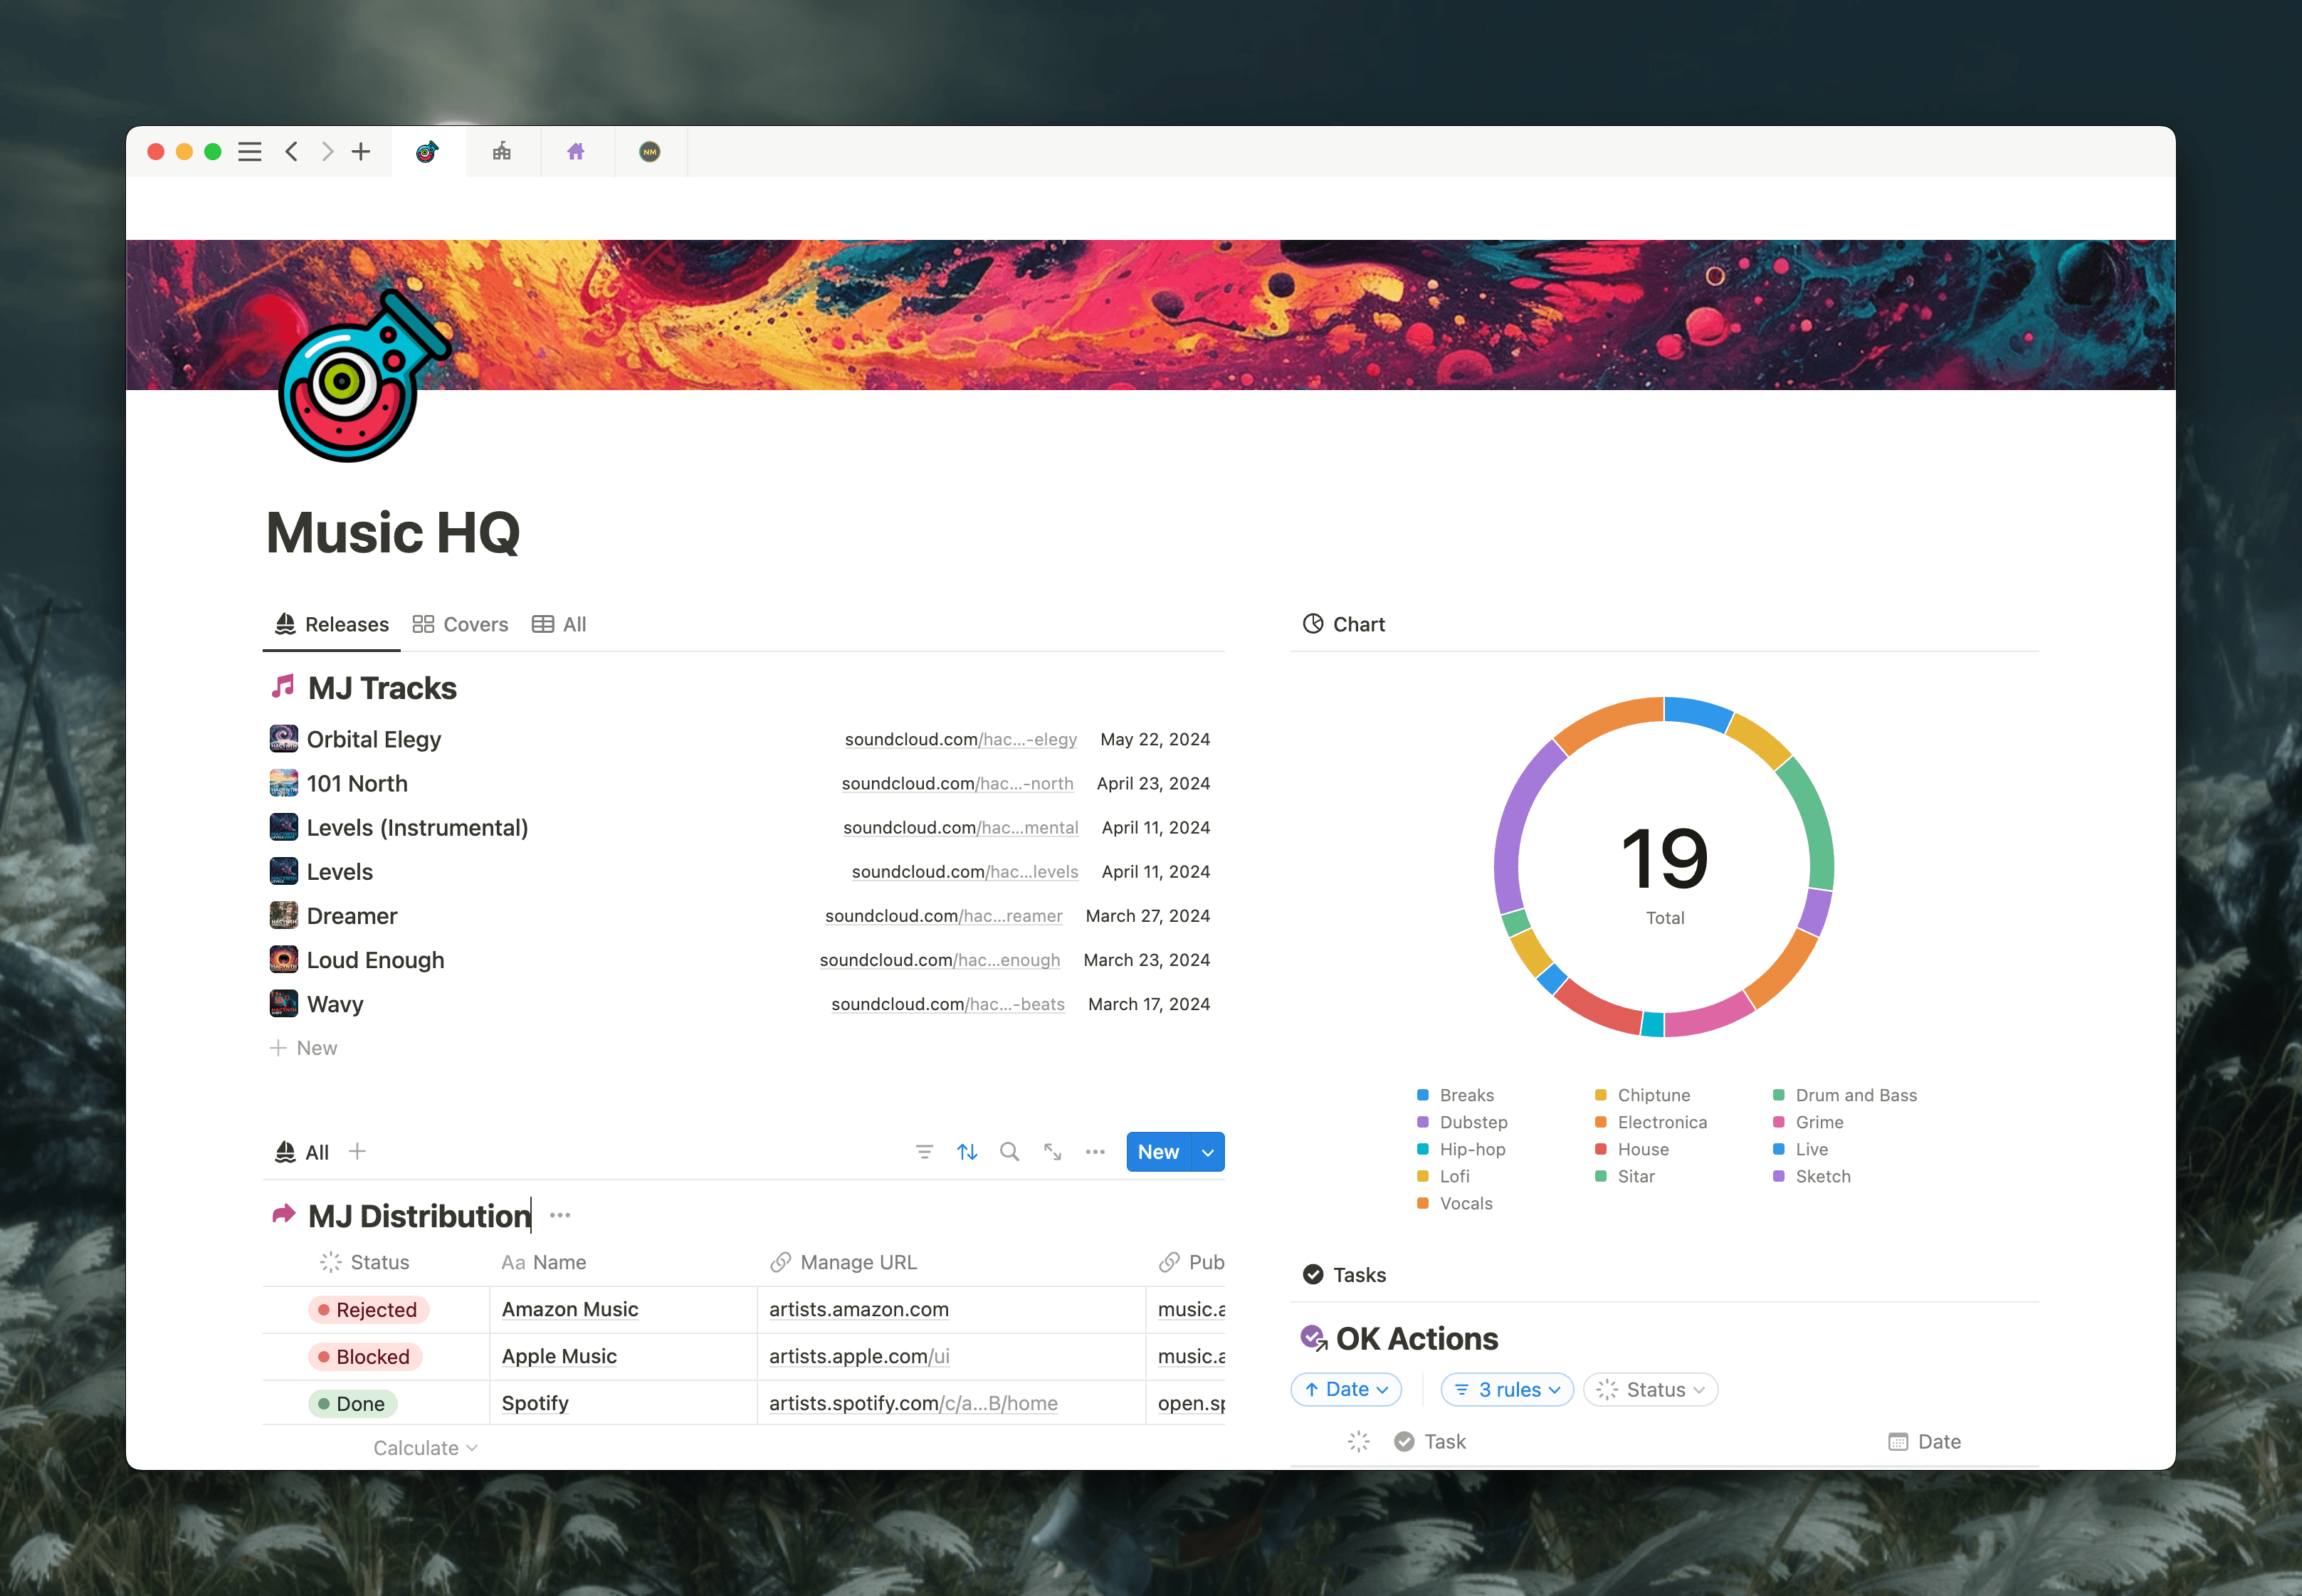Open the Status dropdown in OK Actions
Screen dimensions: 2302x1596
(1649, 1389)
